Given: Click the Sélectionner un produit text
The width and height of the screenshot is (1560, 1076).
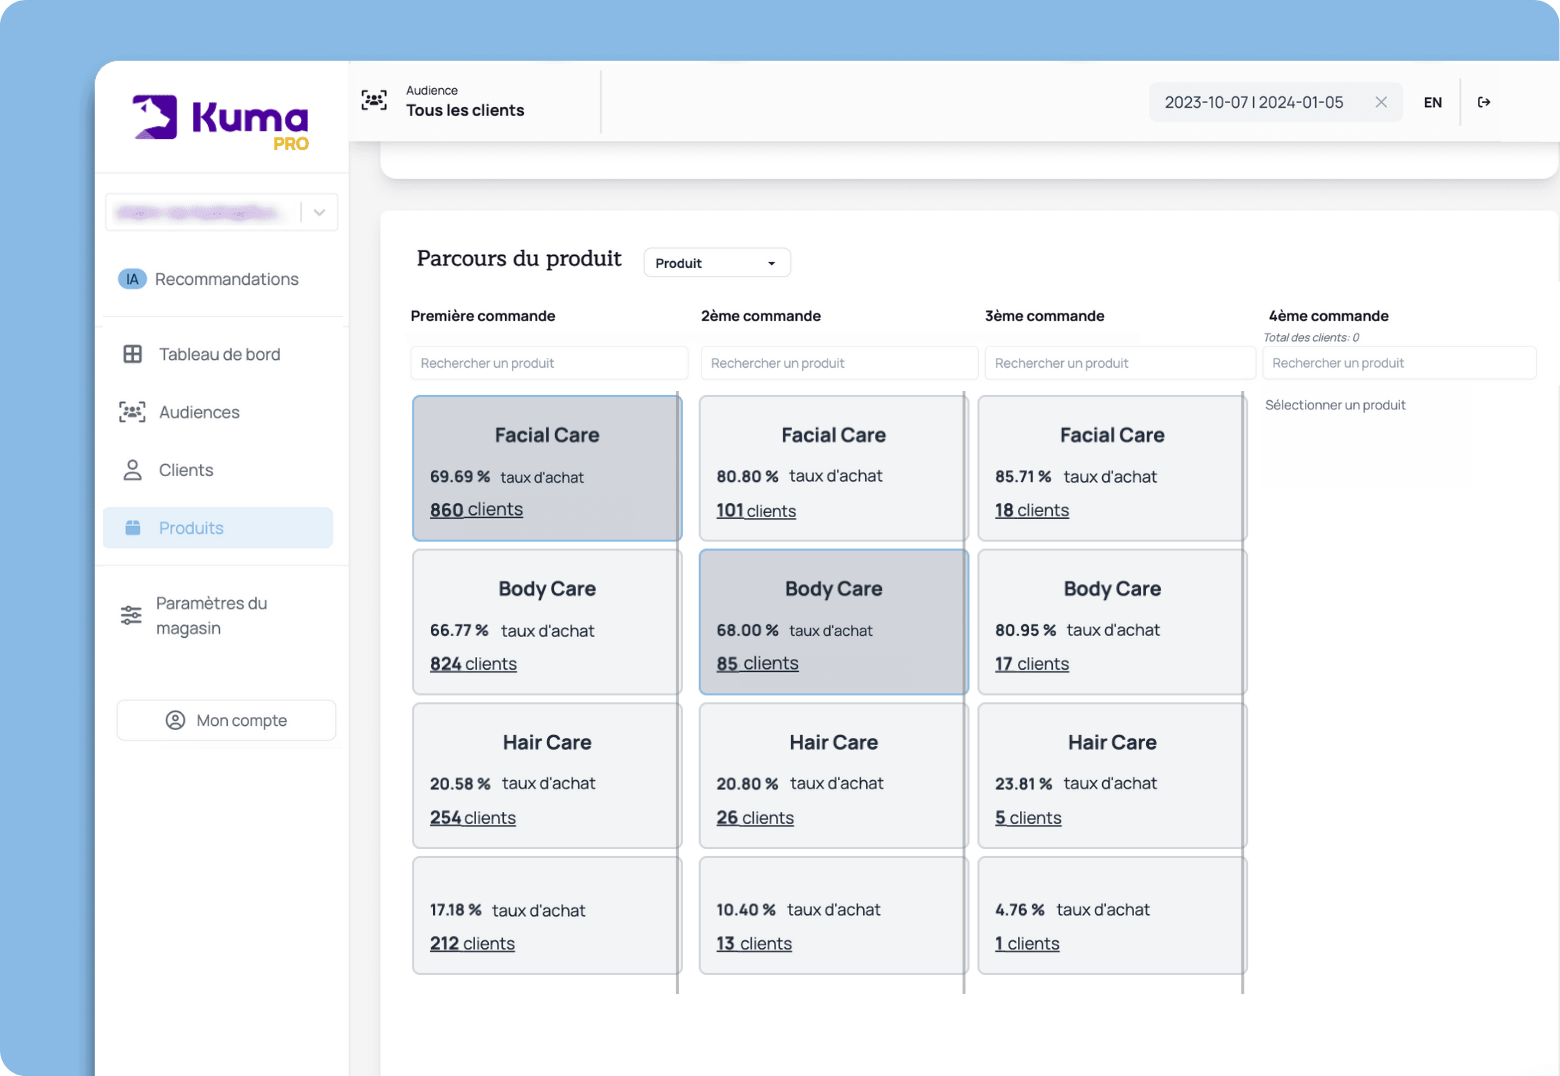Looking at the screenshot, I should tap(1335, 405).
